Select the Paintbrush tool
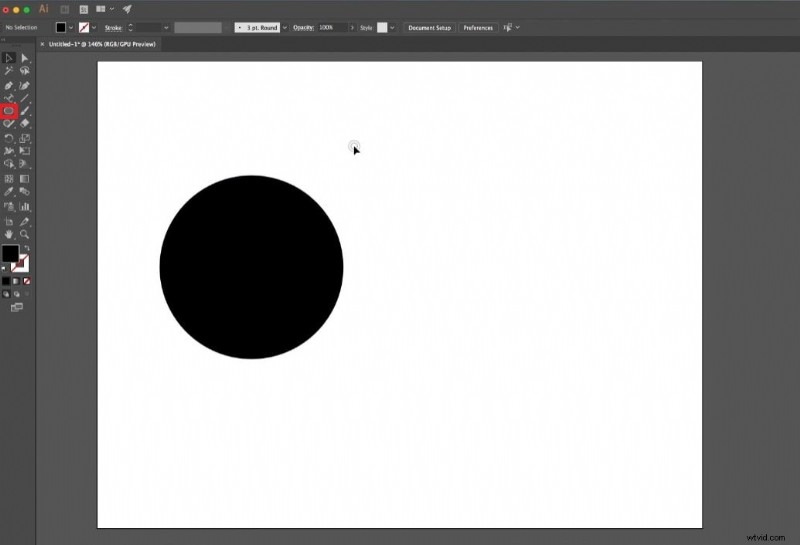This screenshot has height=545, width=800. pos(24,111)
